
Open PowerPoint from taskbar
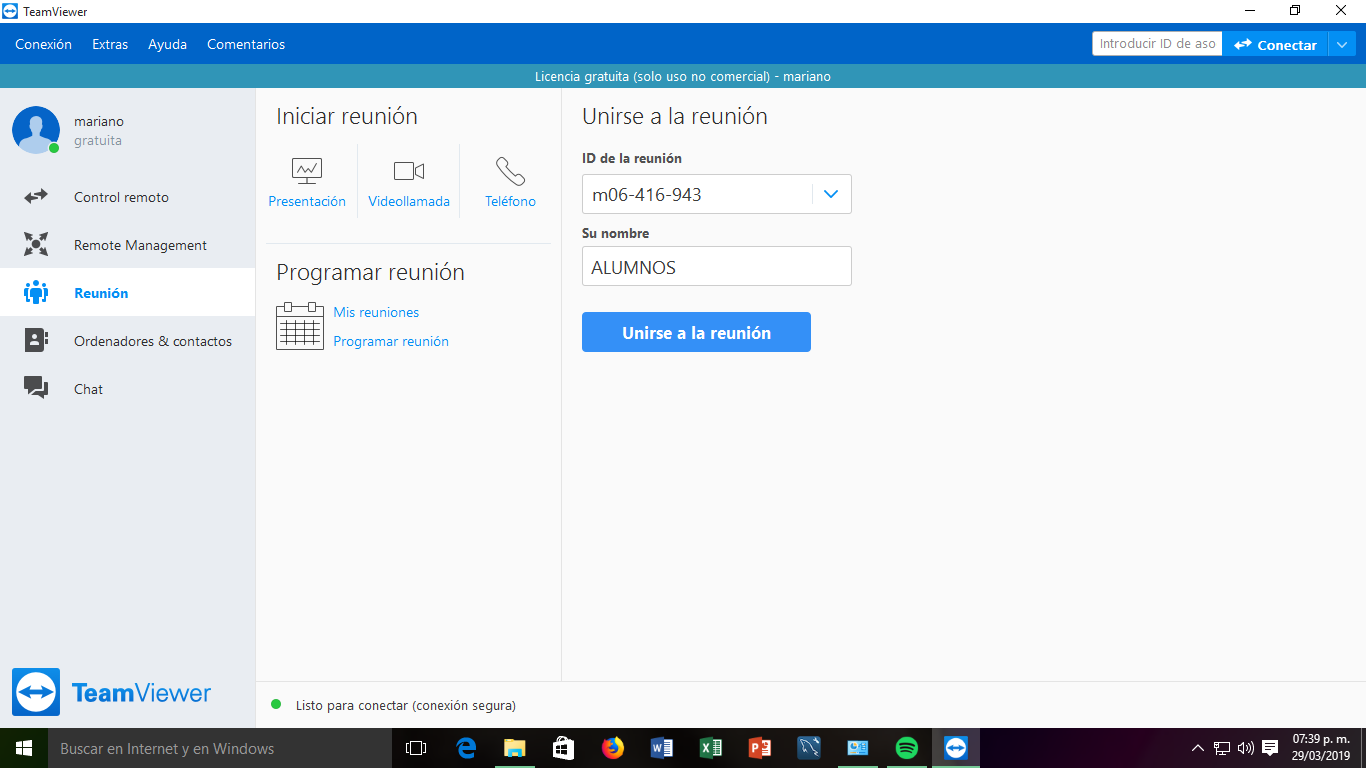(760, 748)
